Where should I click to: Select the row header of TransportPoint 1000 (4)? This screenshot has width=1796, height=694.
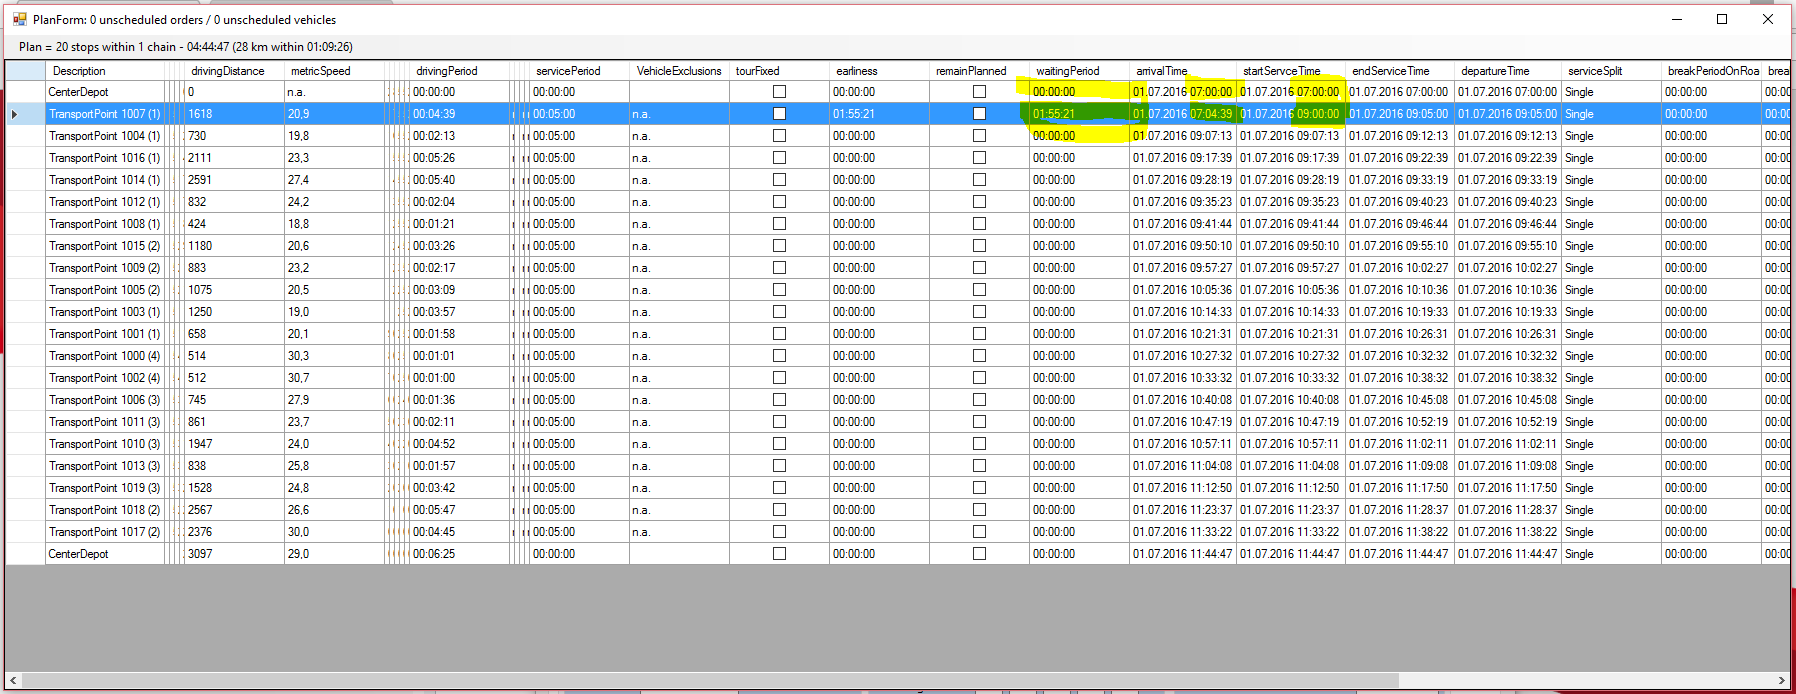coord(25,356)
